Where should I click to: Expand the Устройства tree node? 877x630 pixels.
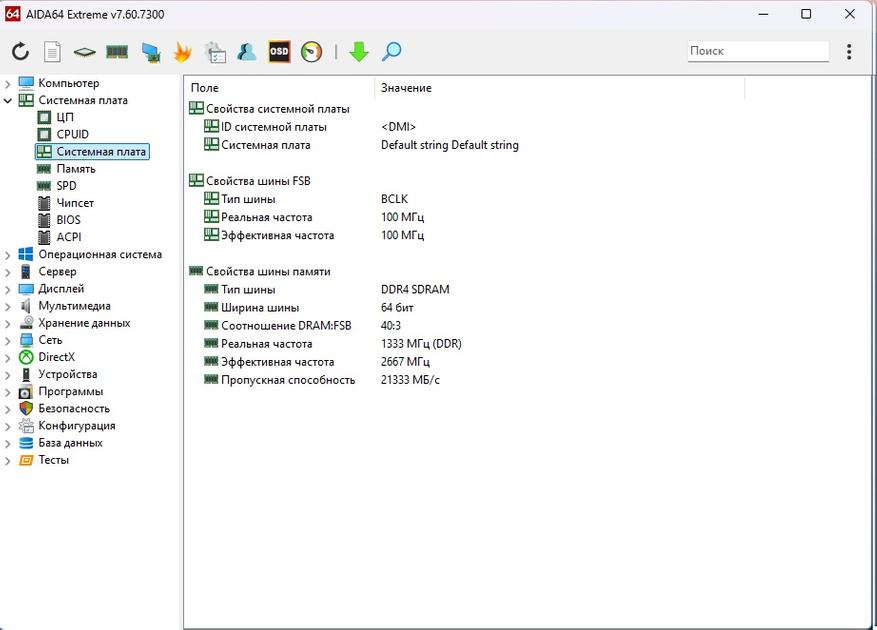[x=7, y=375]
